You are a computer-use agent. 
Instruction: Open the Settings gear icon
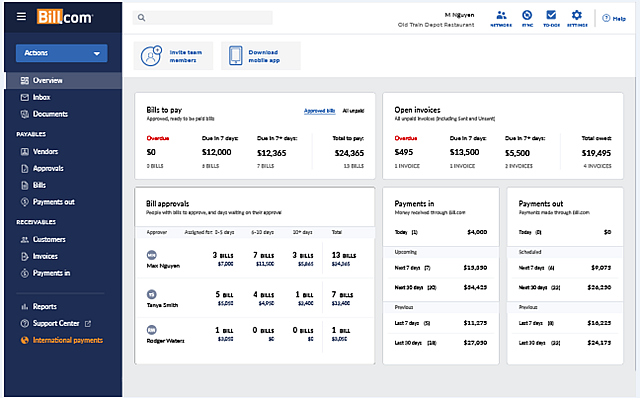(x=577, y=15)
